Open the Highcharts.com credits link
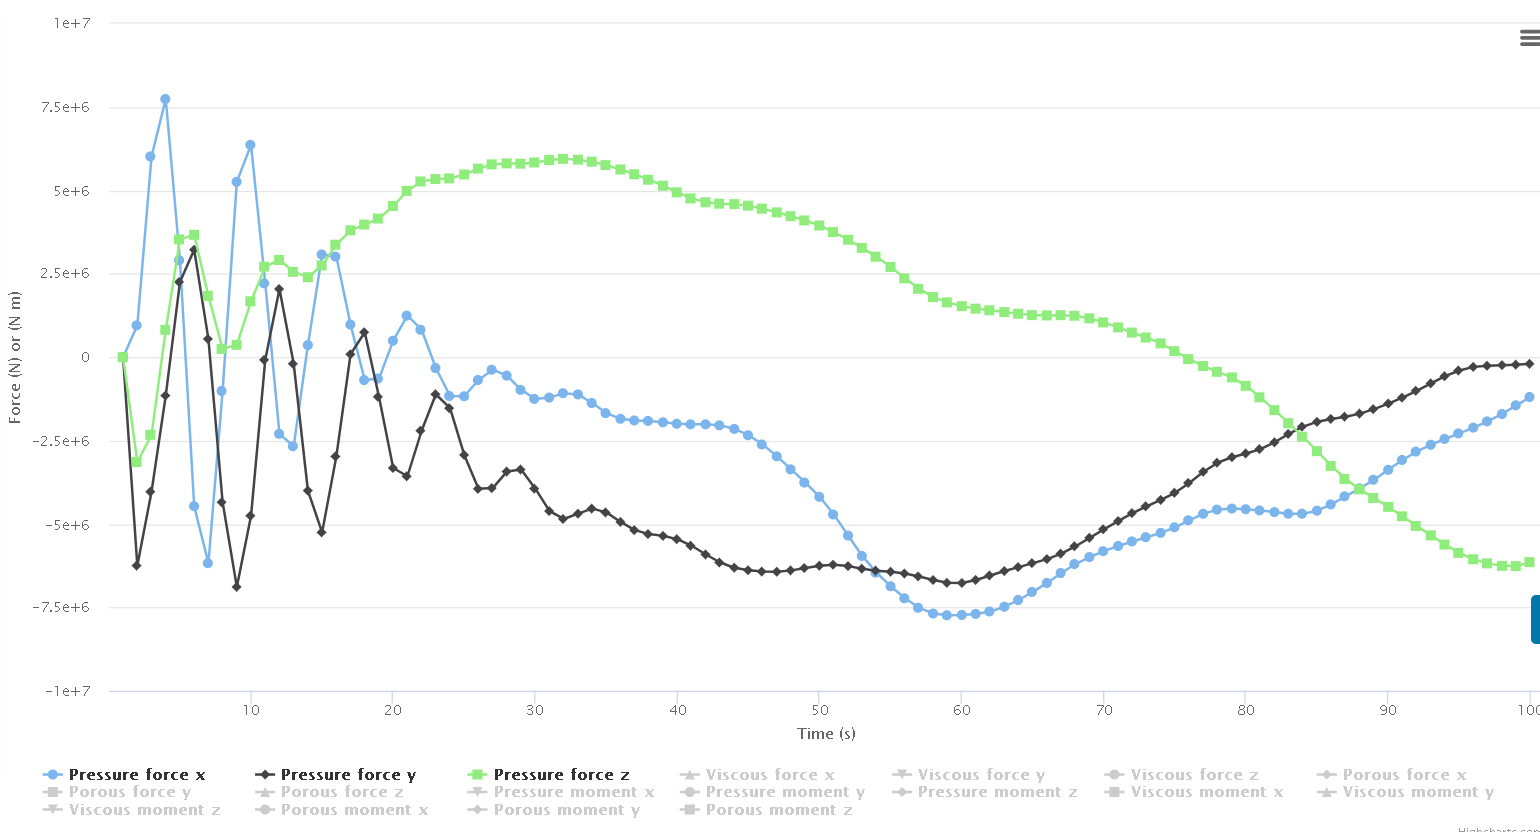 click(x=1497, y=829)
